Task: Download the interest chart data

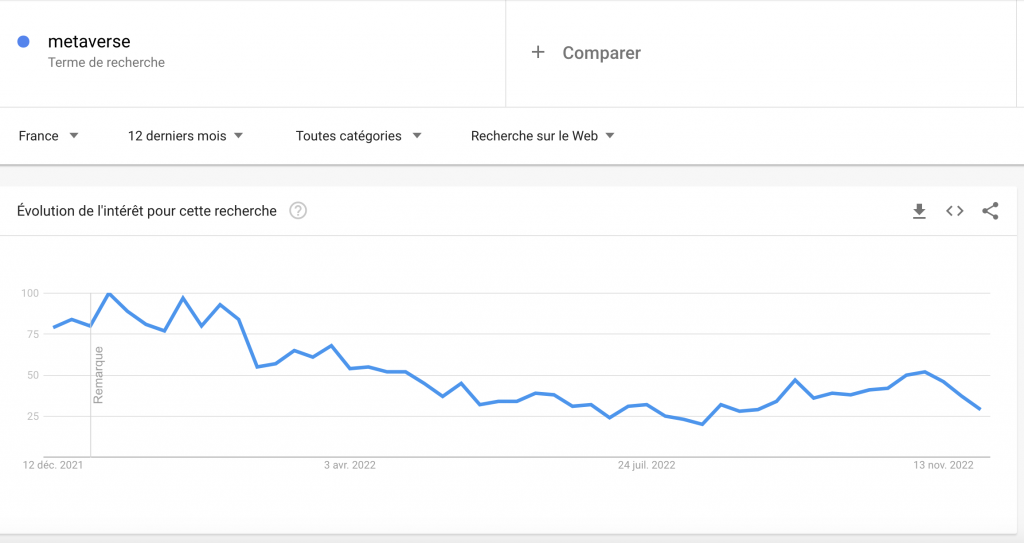Action: pos(919,211)
